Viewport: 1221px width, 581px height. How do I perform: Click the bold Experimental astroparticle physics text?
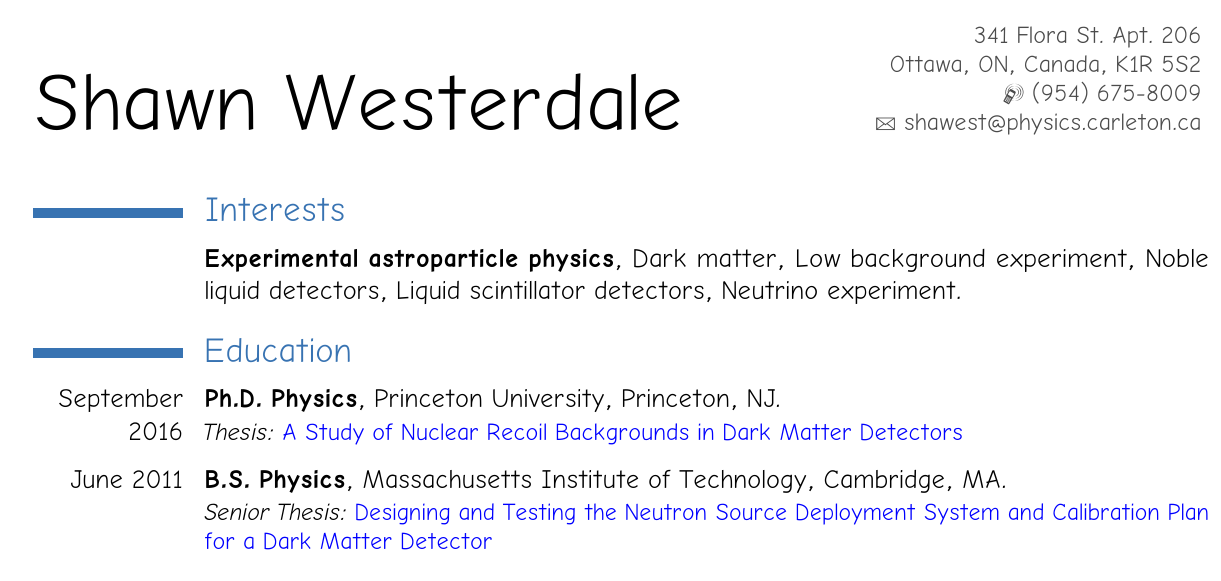pyautogui.click(x=409, y=260)
